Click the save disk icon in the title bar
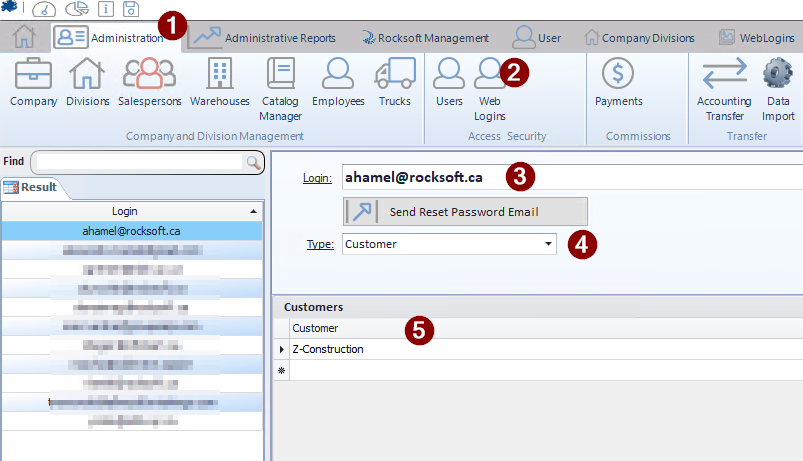The image size is (803, 461). 131,9
